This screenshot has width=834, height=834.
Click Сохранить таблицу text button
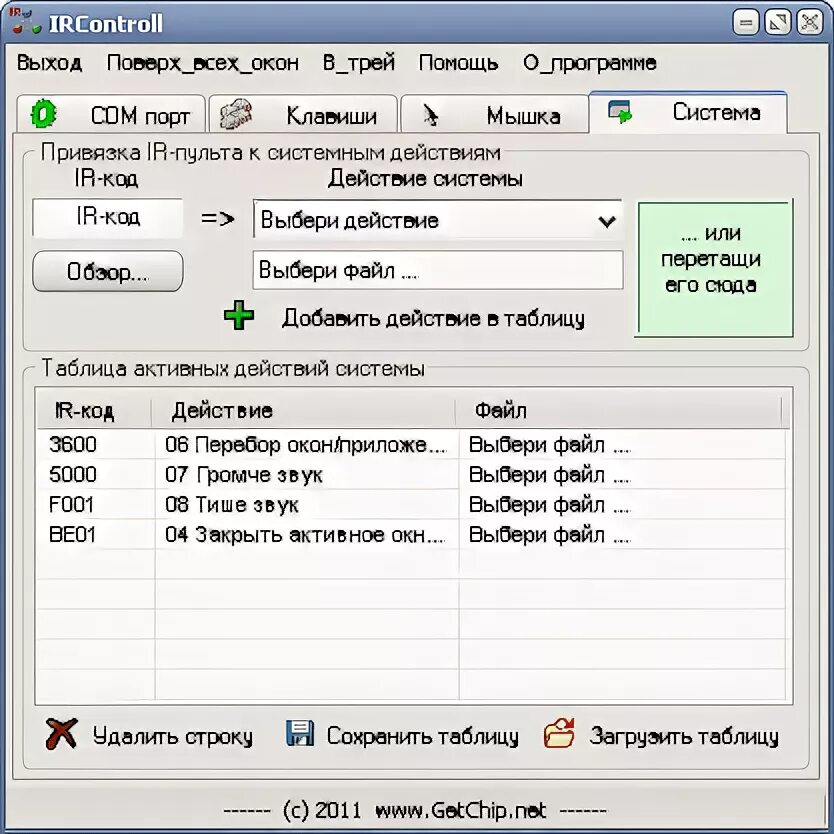pos(422,736)
